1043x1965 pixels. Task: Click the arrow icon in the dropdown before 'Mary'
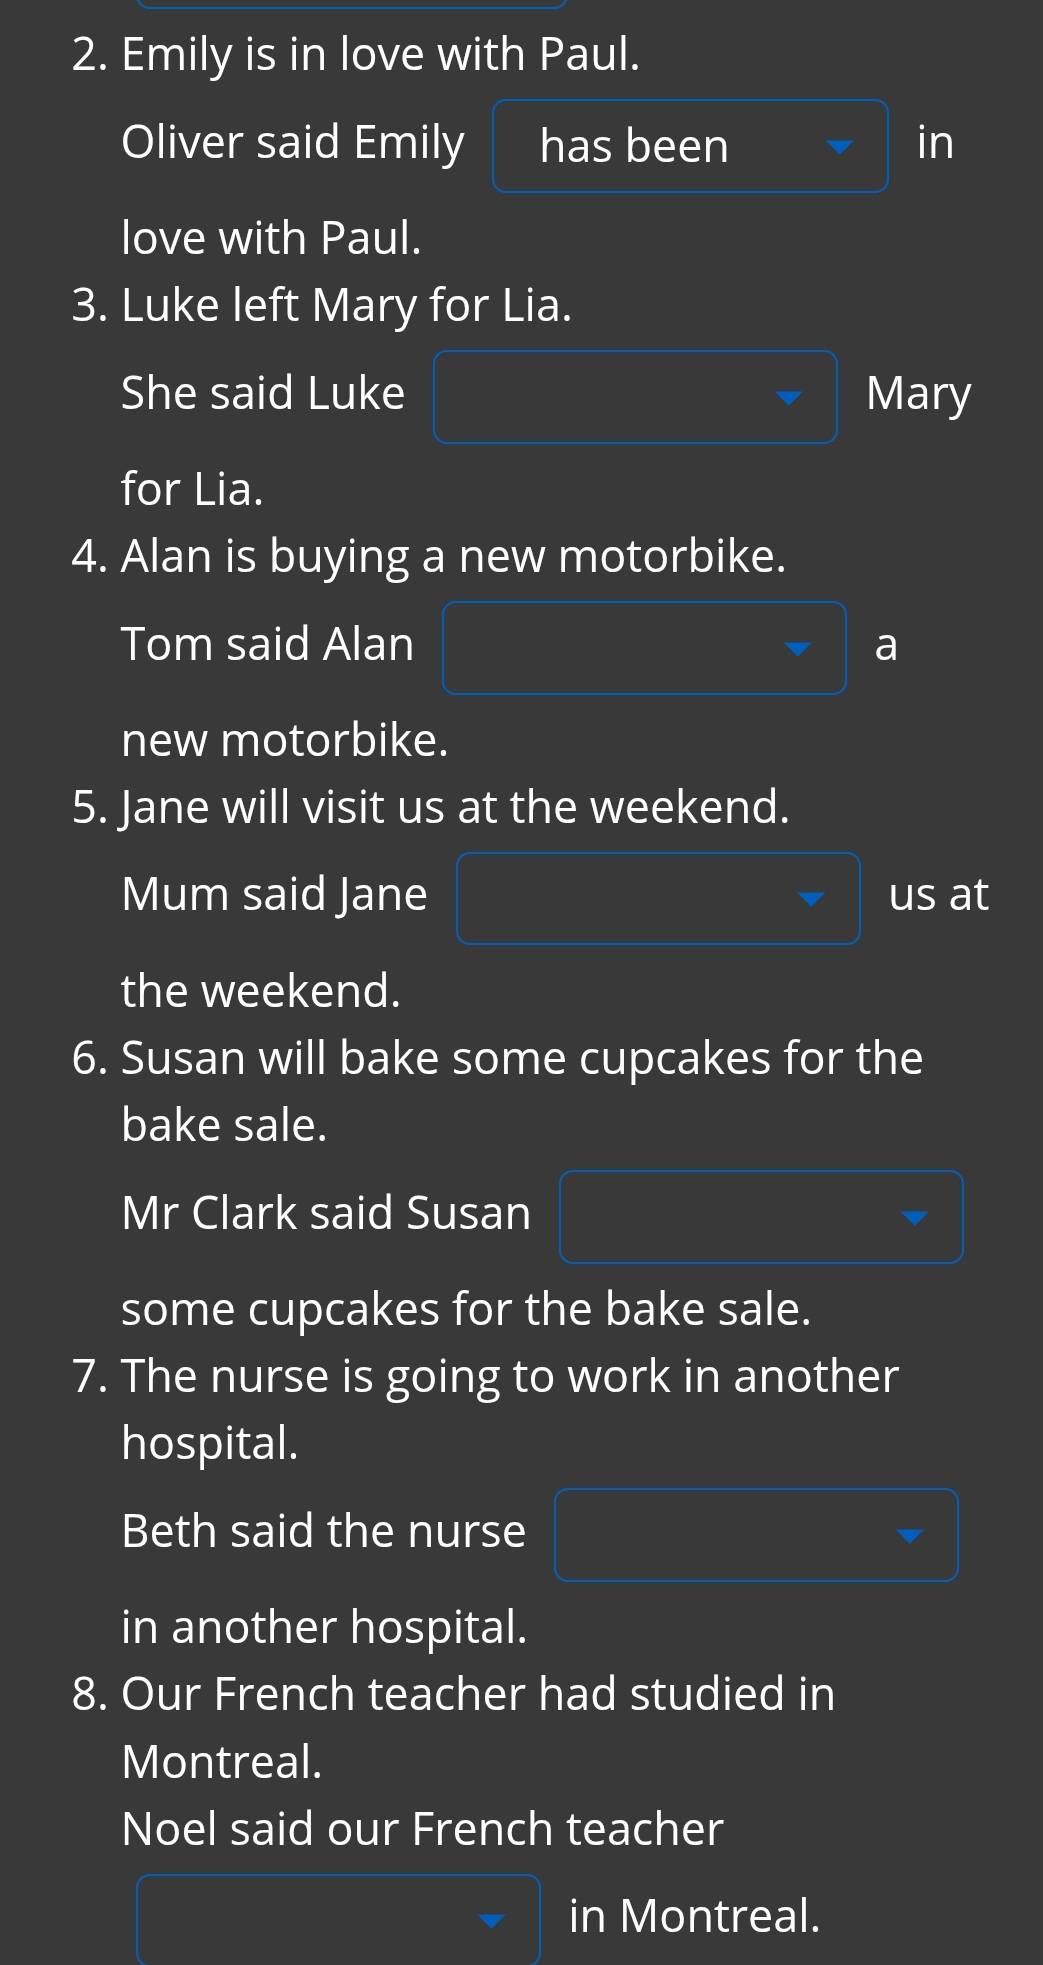tap(789, 398)
